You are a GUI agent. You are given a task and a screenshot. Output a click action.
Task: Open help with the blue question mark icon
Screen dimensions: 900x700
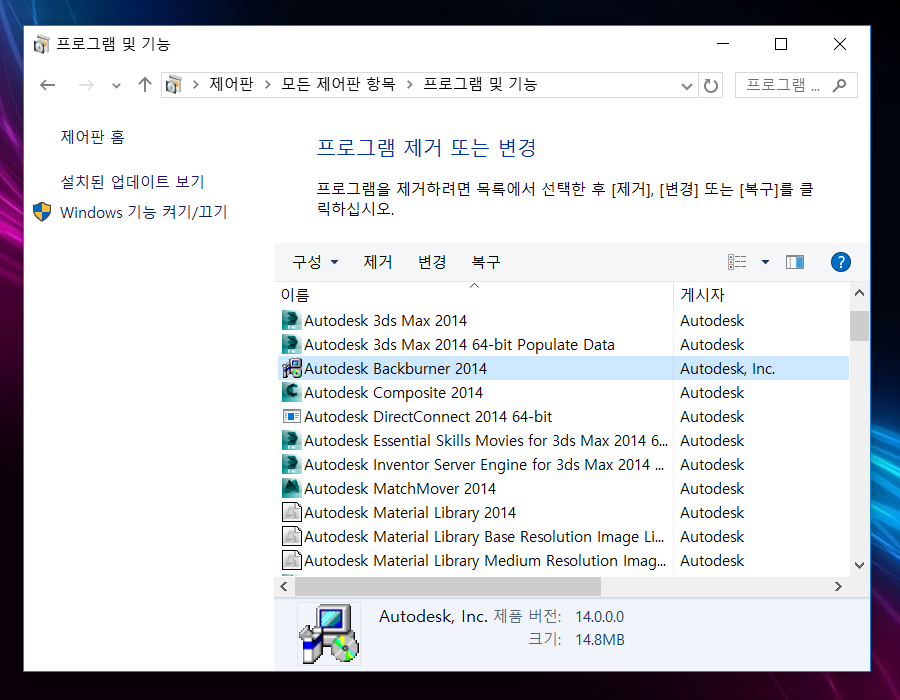tap(840, 262)
